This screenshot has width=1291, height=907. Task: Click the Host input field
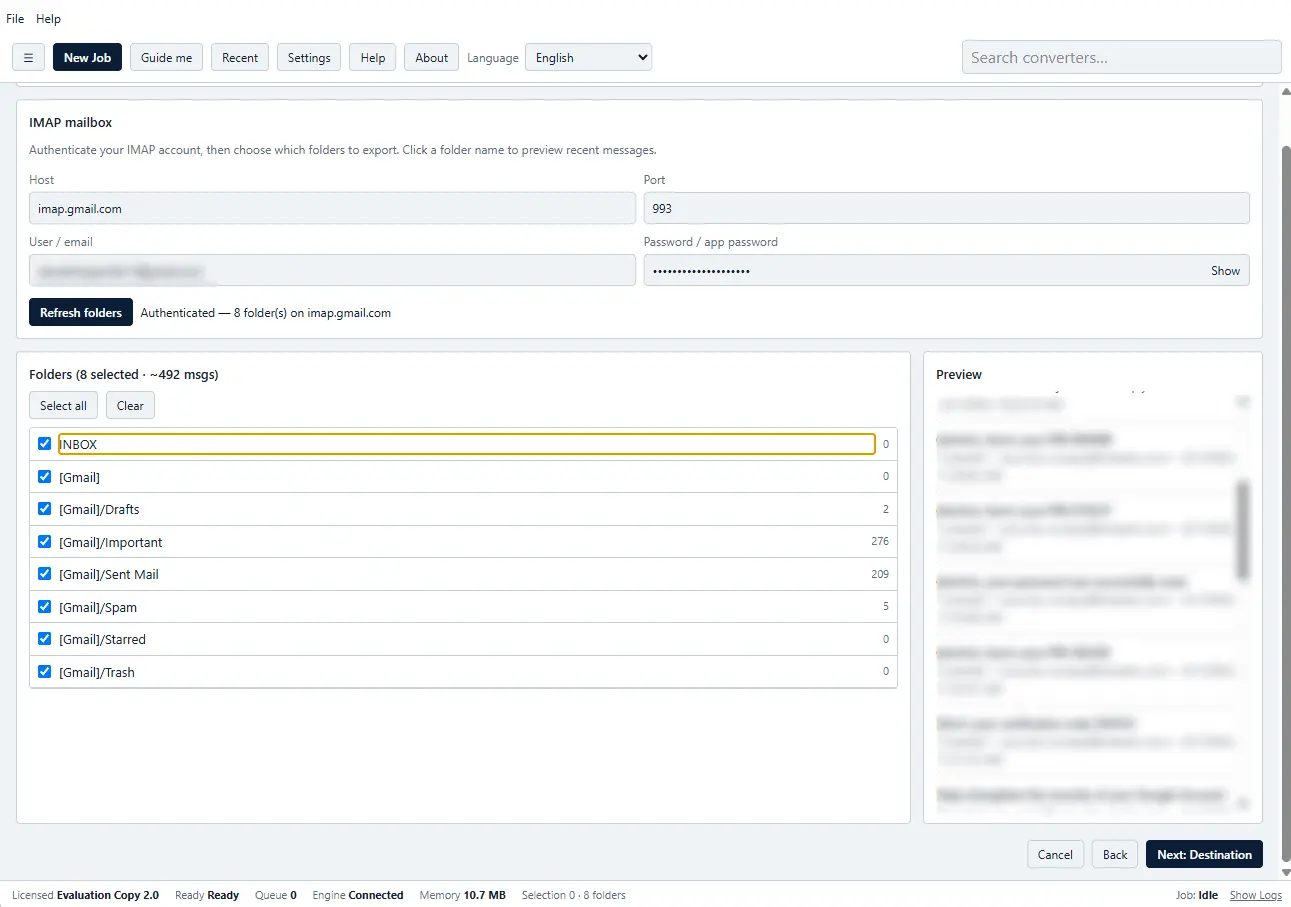332,208
